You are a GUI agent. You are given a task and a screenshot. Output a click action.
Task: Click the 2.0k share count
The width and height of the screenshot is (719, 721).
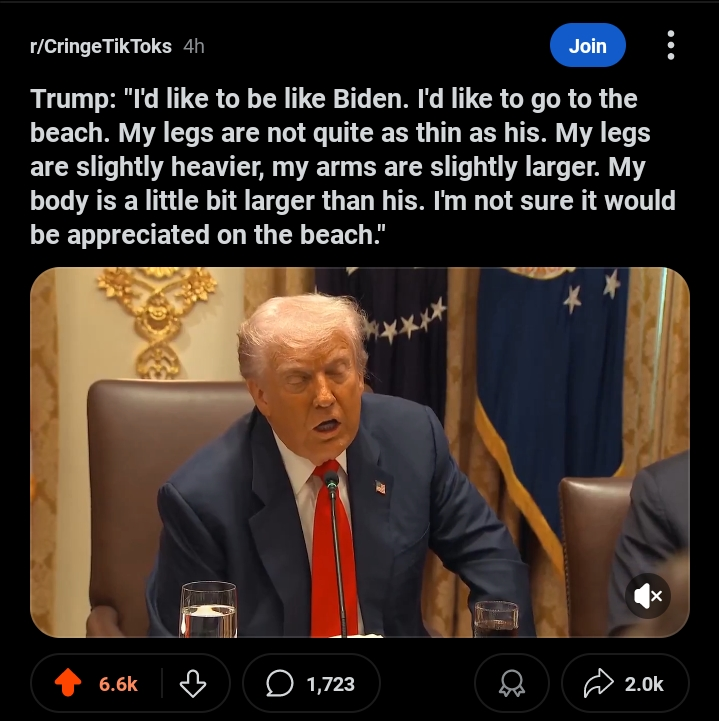coord(644,684)
